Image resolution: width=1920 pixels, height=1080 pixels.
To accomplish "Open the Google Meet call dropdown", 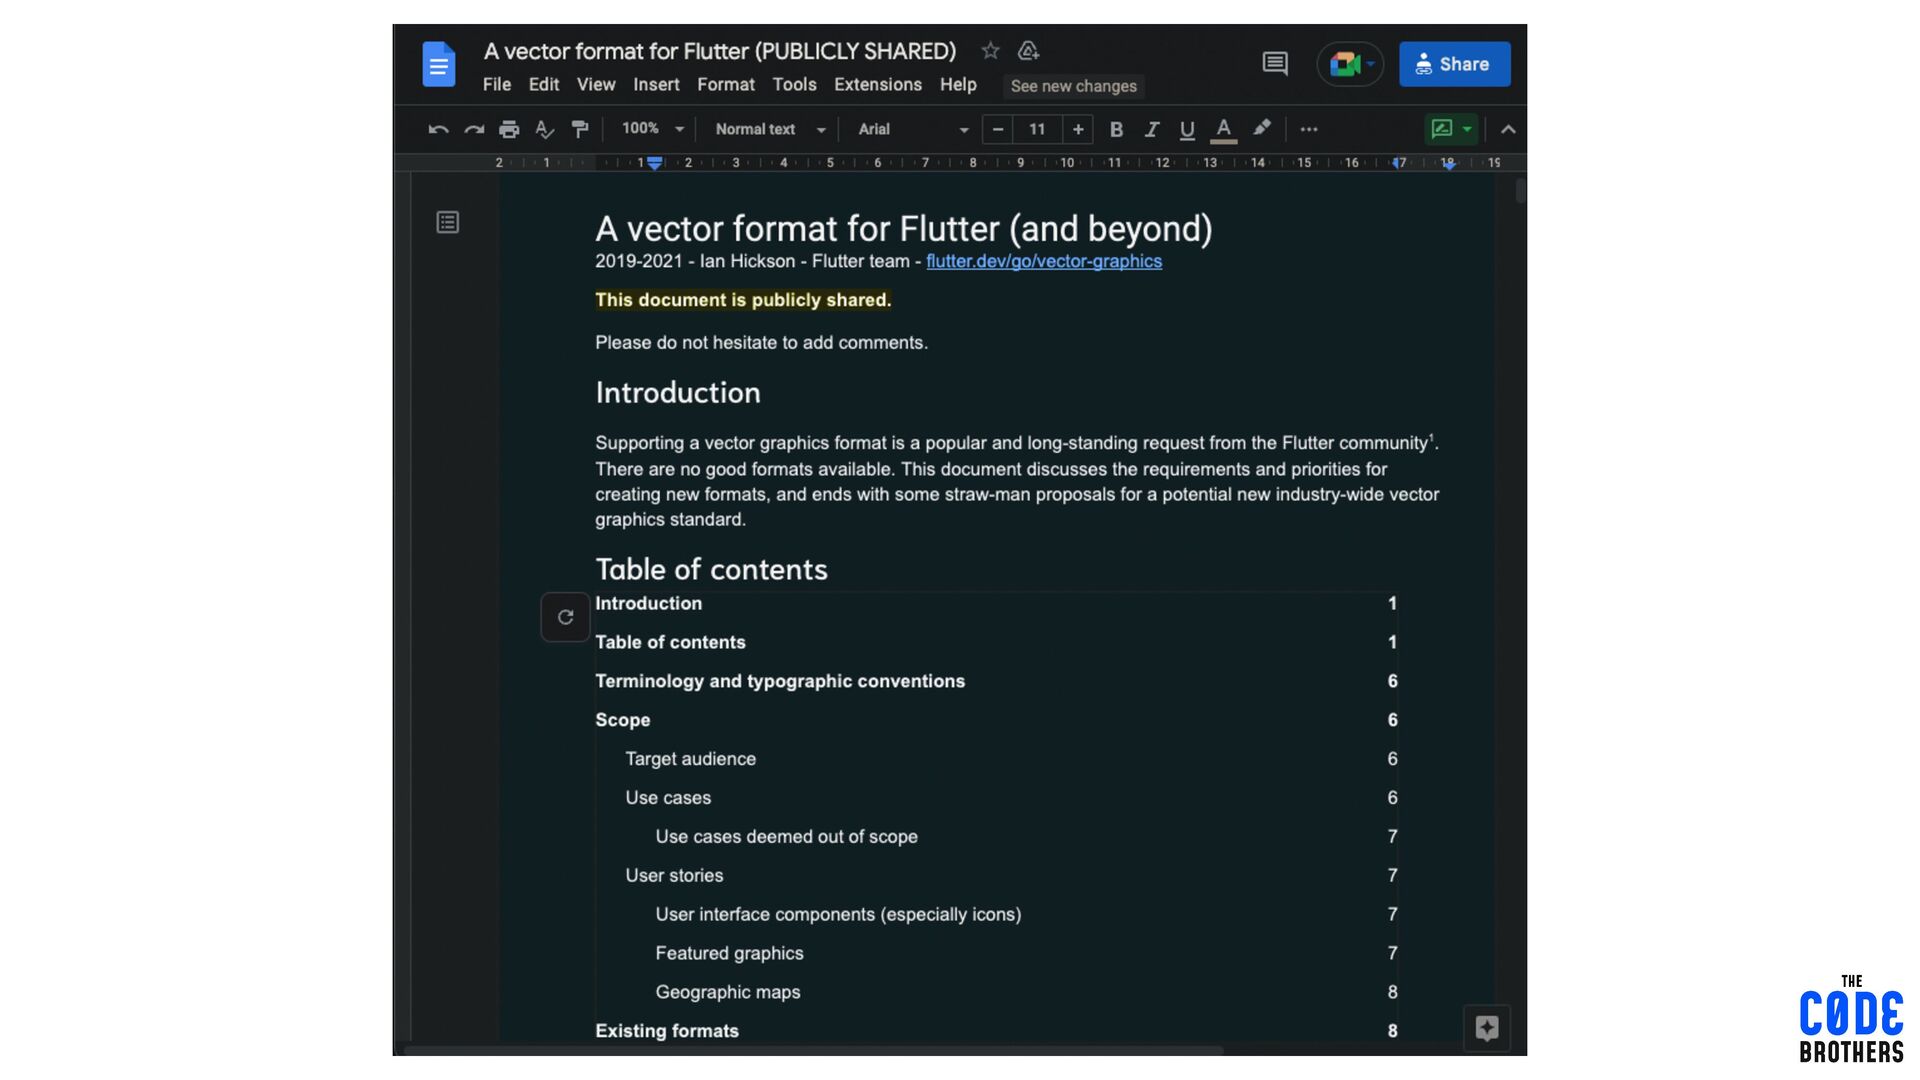I will 1351,64.
